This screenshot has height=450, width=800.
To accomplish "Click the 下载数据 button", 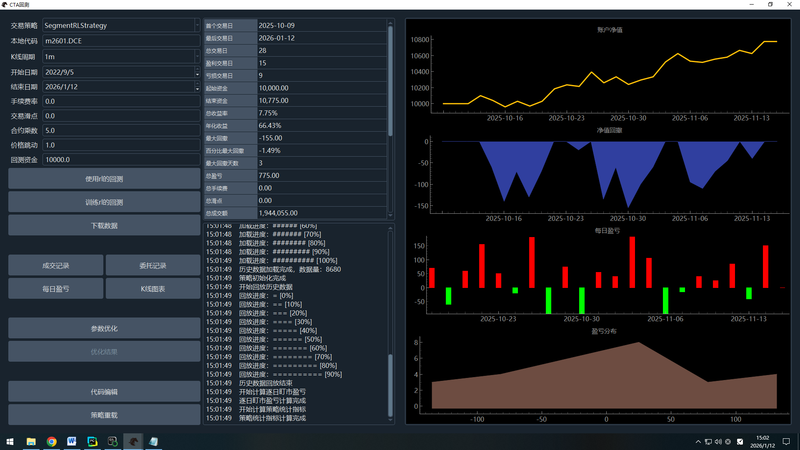I will pos(104,226).
